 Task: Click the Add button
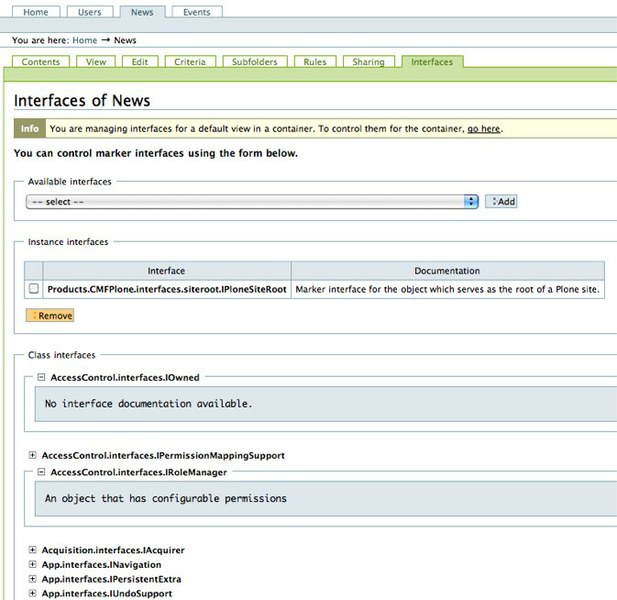click(501, 201)
